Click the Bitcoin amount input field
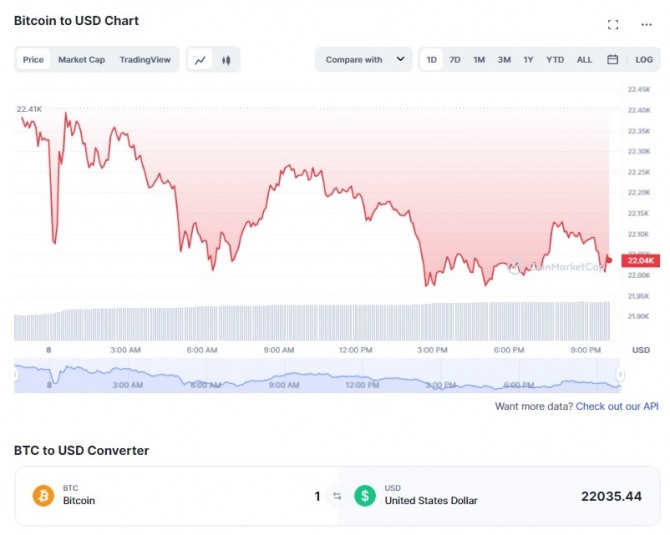 click(x=250, y=496)
